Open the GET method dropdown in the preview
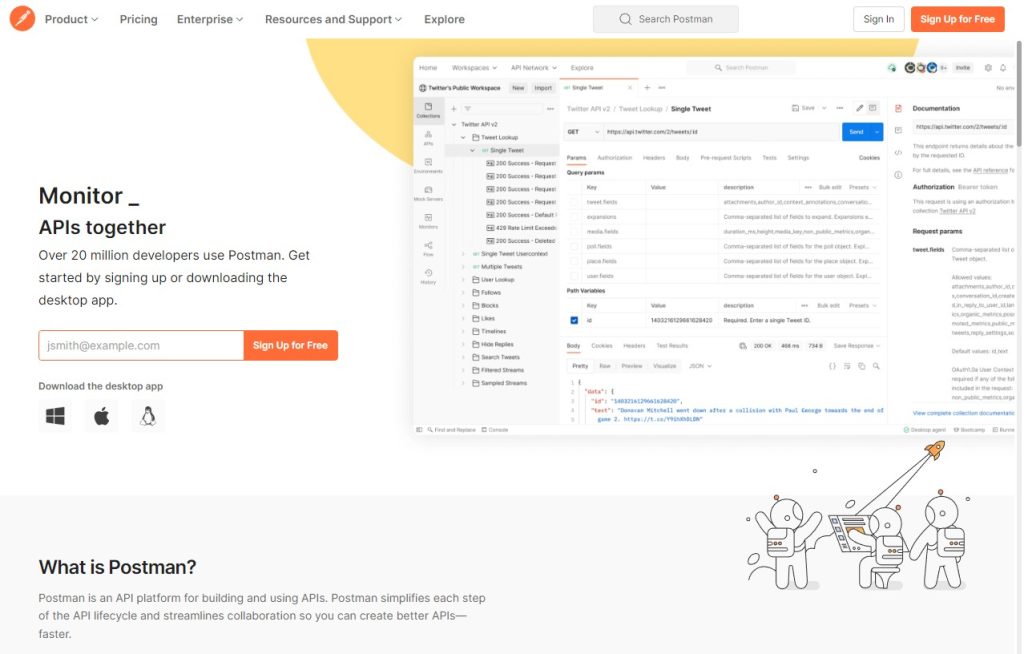1024x654 pixels. (583, 132)
